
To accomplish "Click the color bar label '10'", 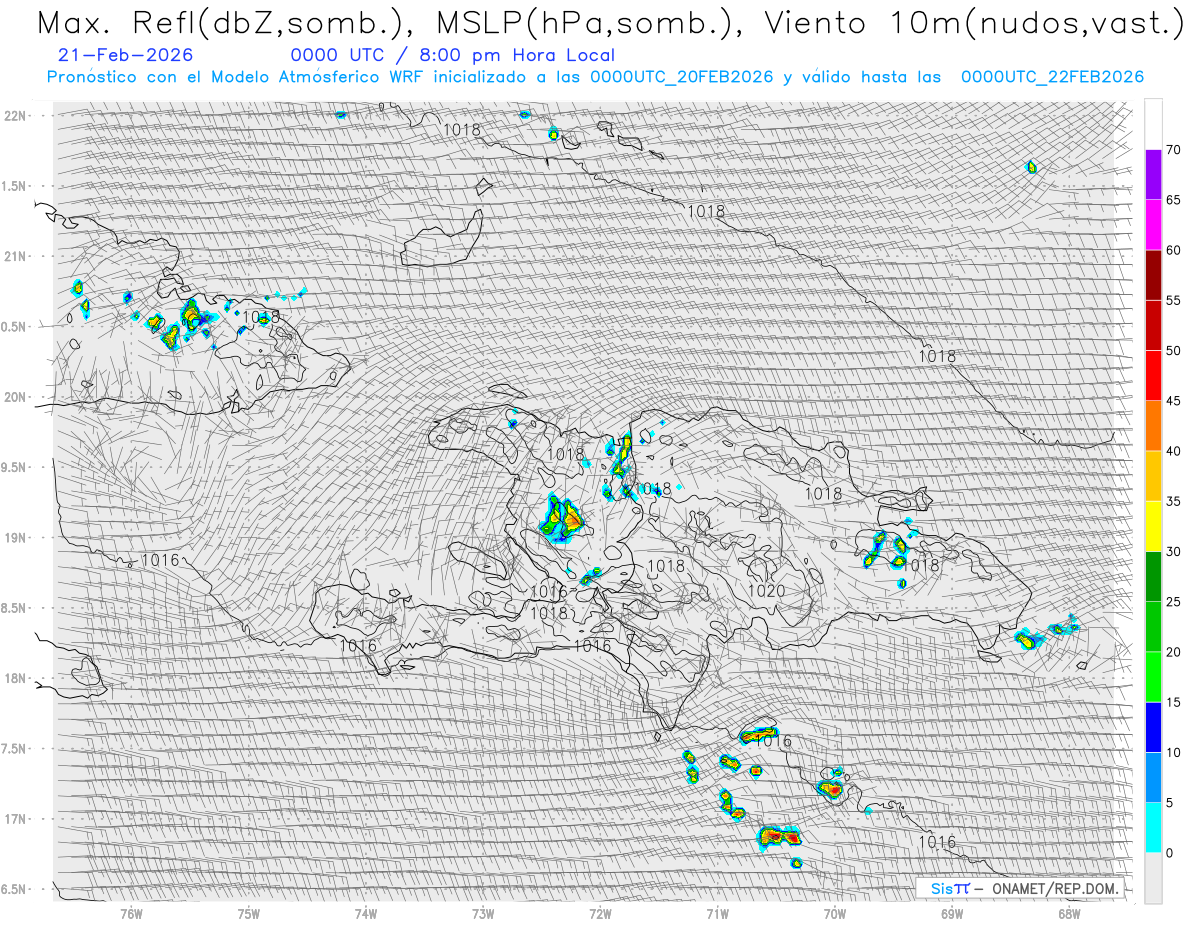I will pos(1173,752).
